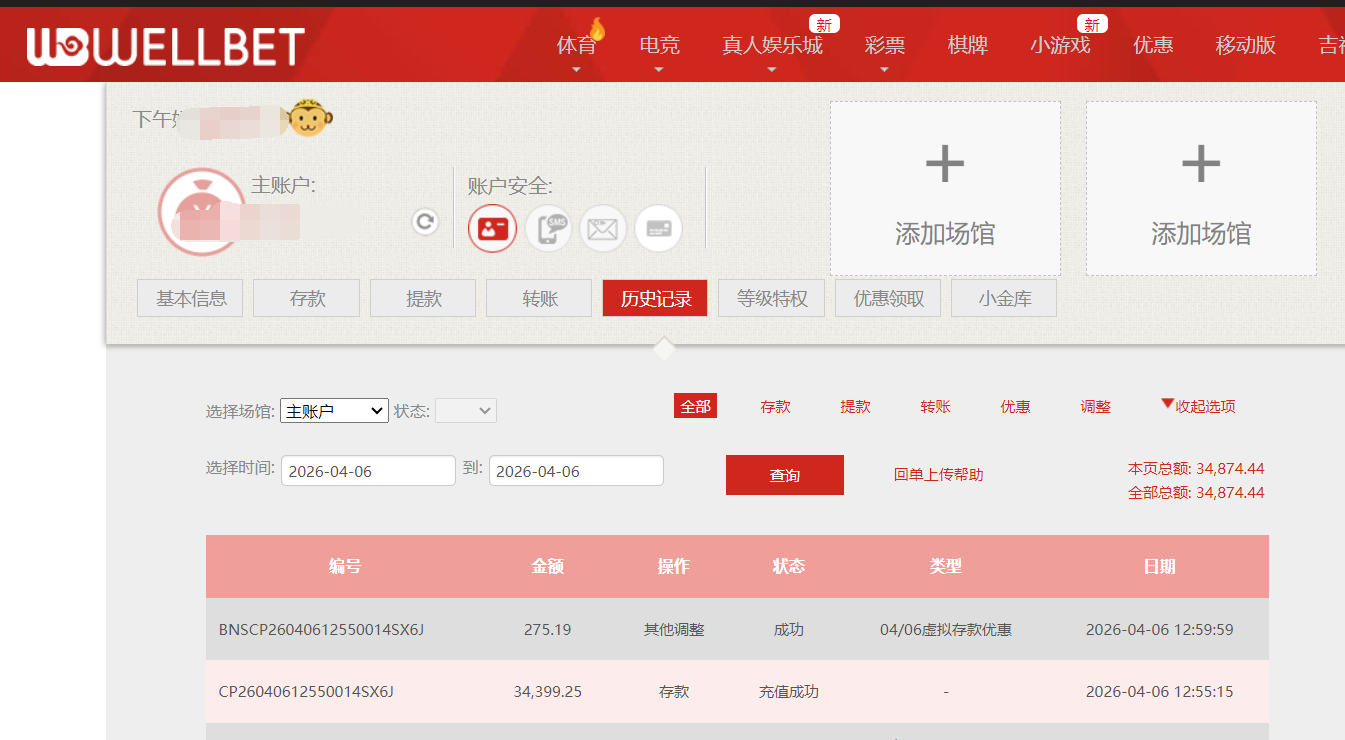Filter records by 提款 withdrawals
Screen dimensions: 1345x740
point(855,406)
